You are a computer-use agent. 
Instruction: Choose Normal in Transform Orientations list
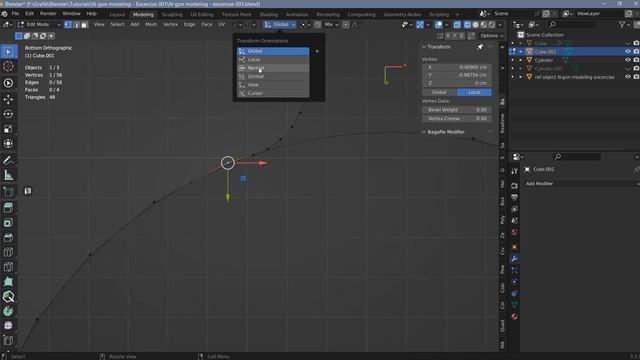click(273, 68)
